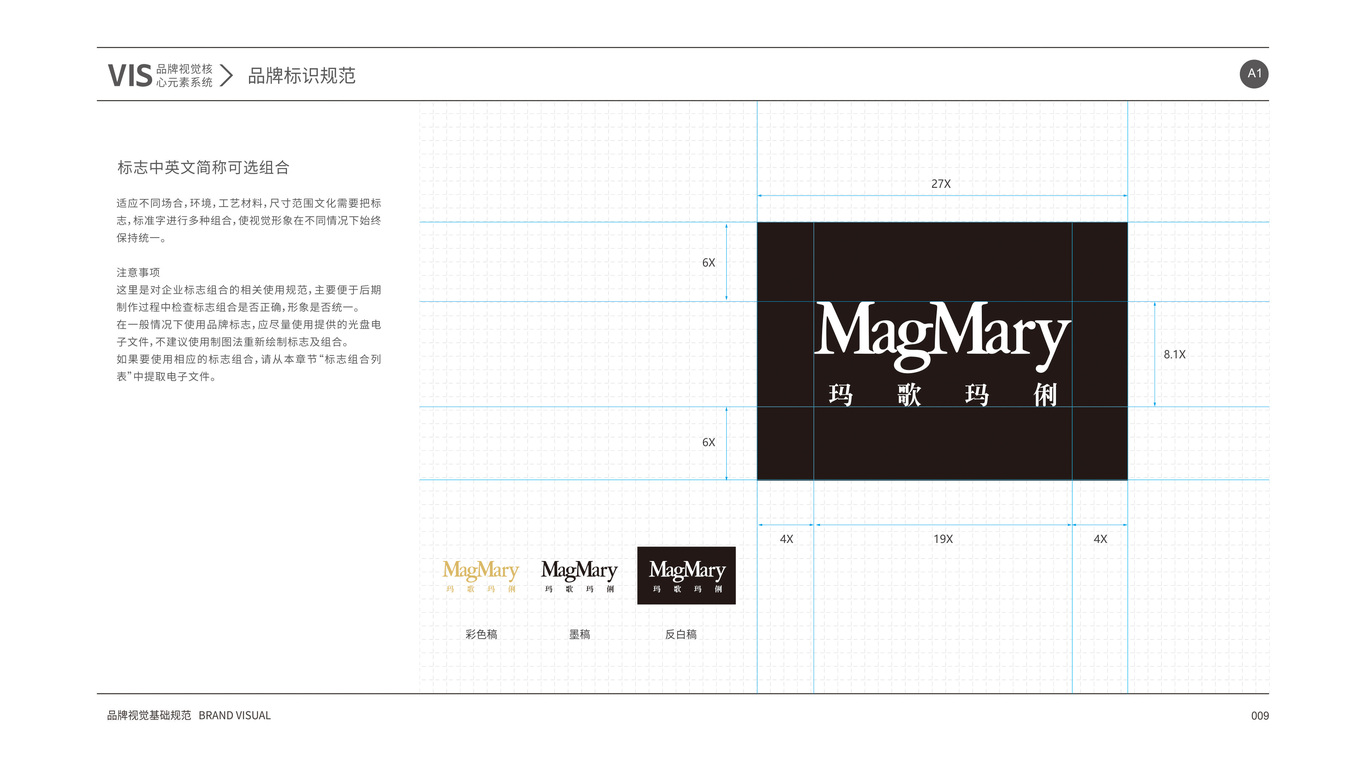Click the 墨稿 caption
Viewport: 1366px width, 768px height.
coord(579,634)
